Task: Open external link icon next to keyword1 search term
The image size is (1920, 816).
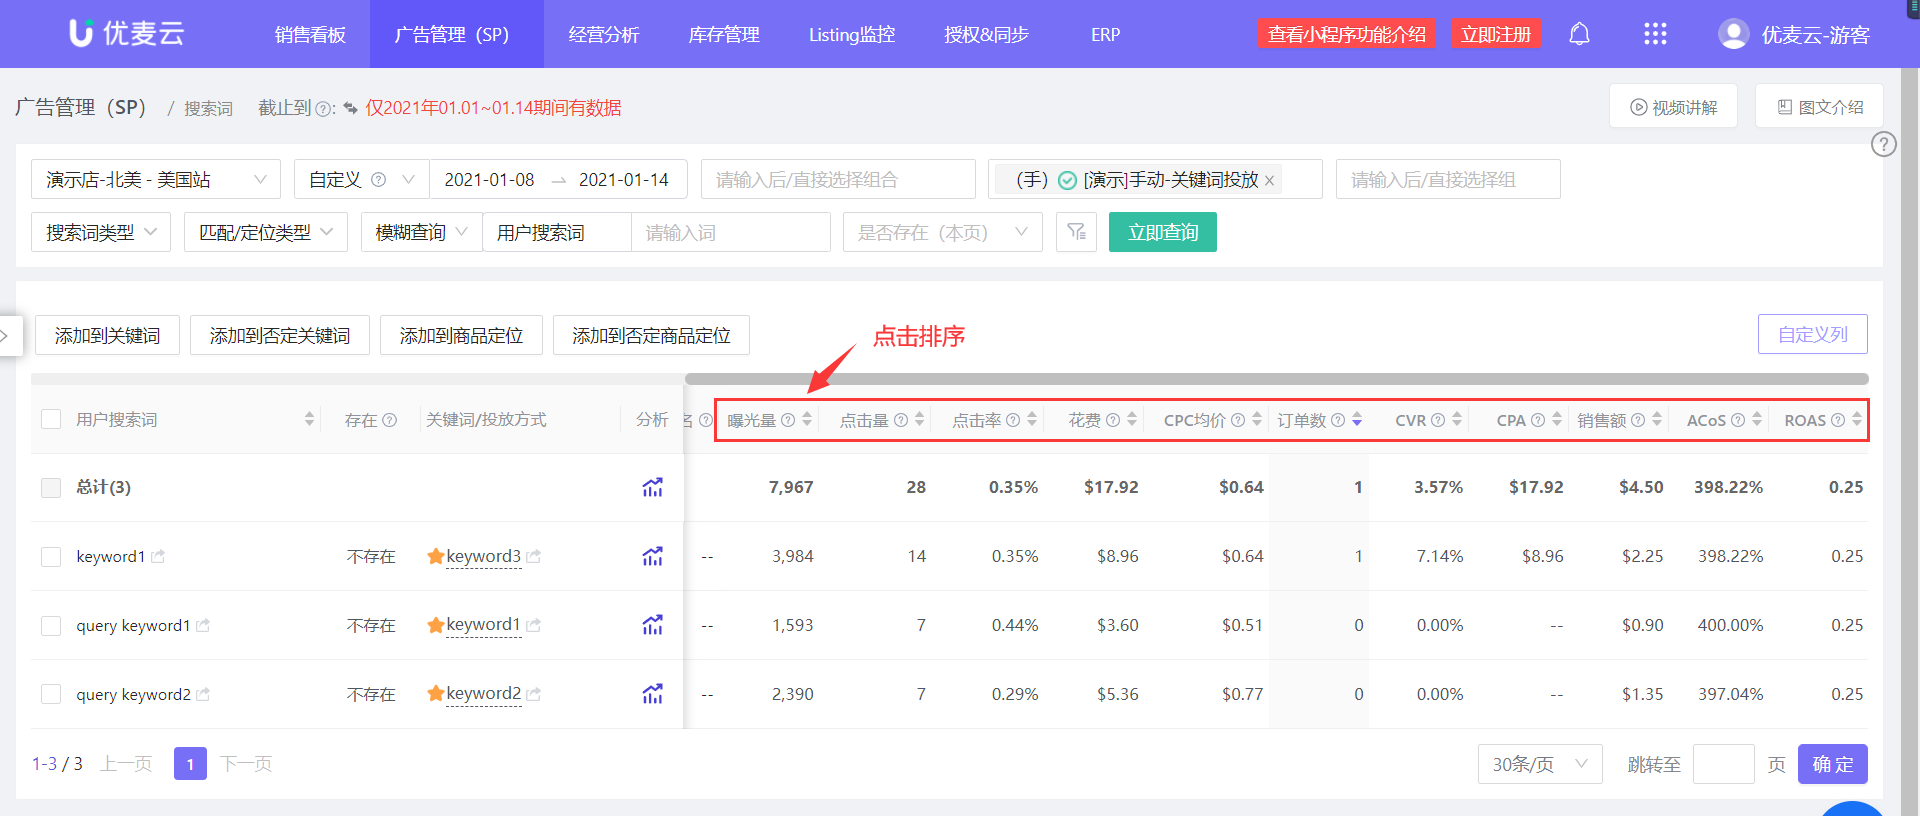Action: pos(158,556)
